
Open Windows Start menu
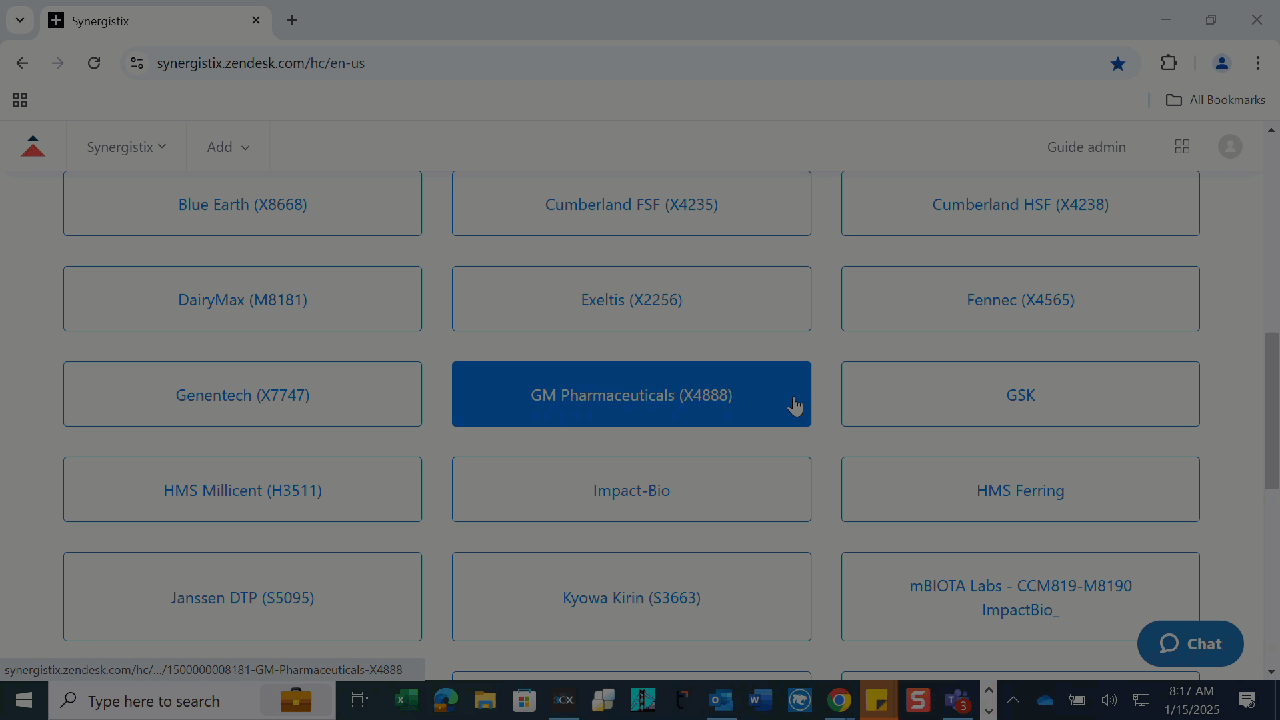pos(24,700)
